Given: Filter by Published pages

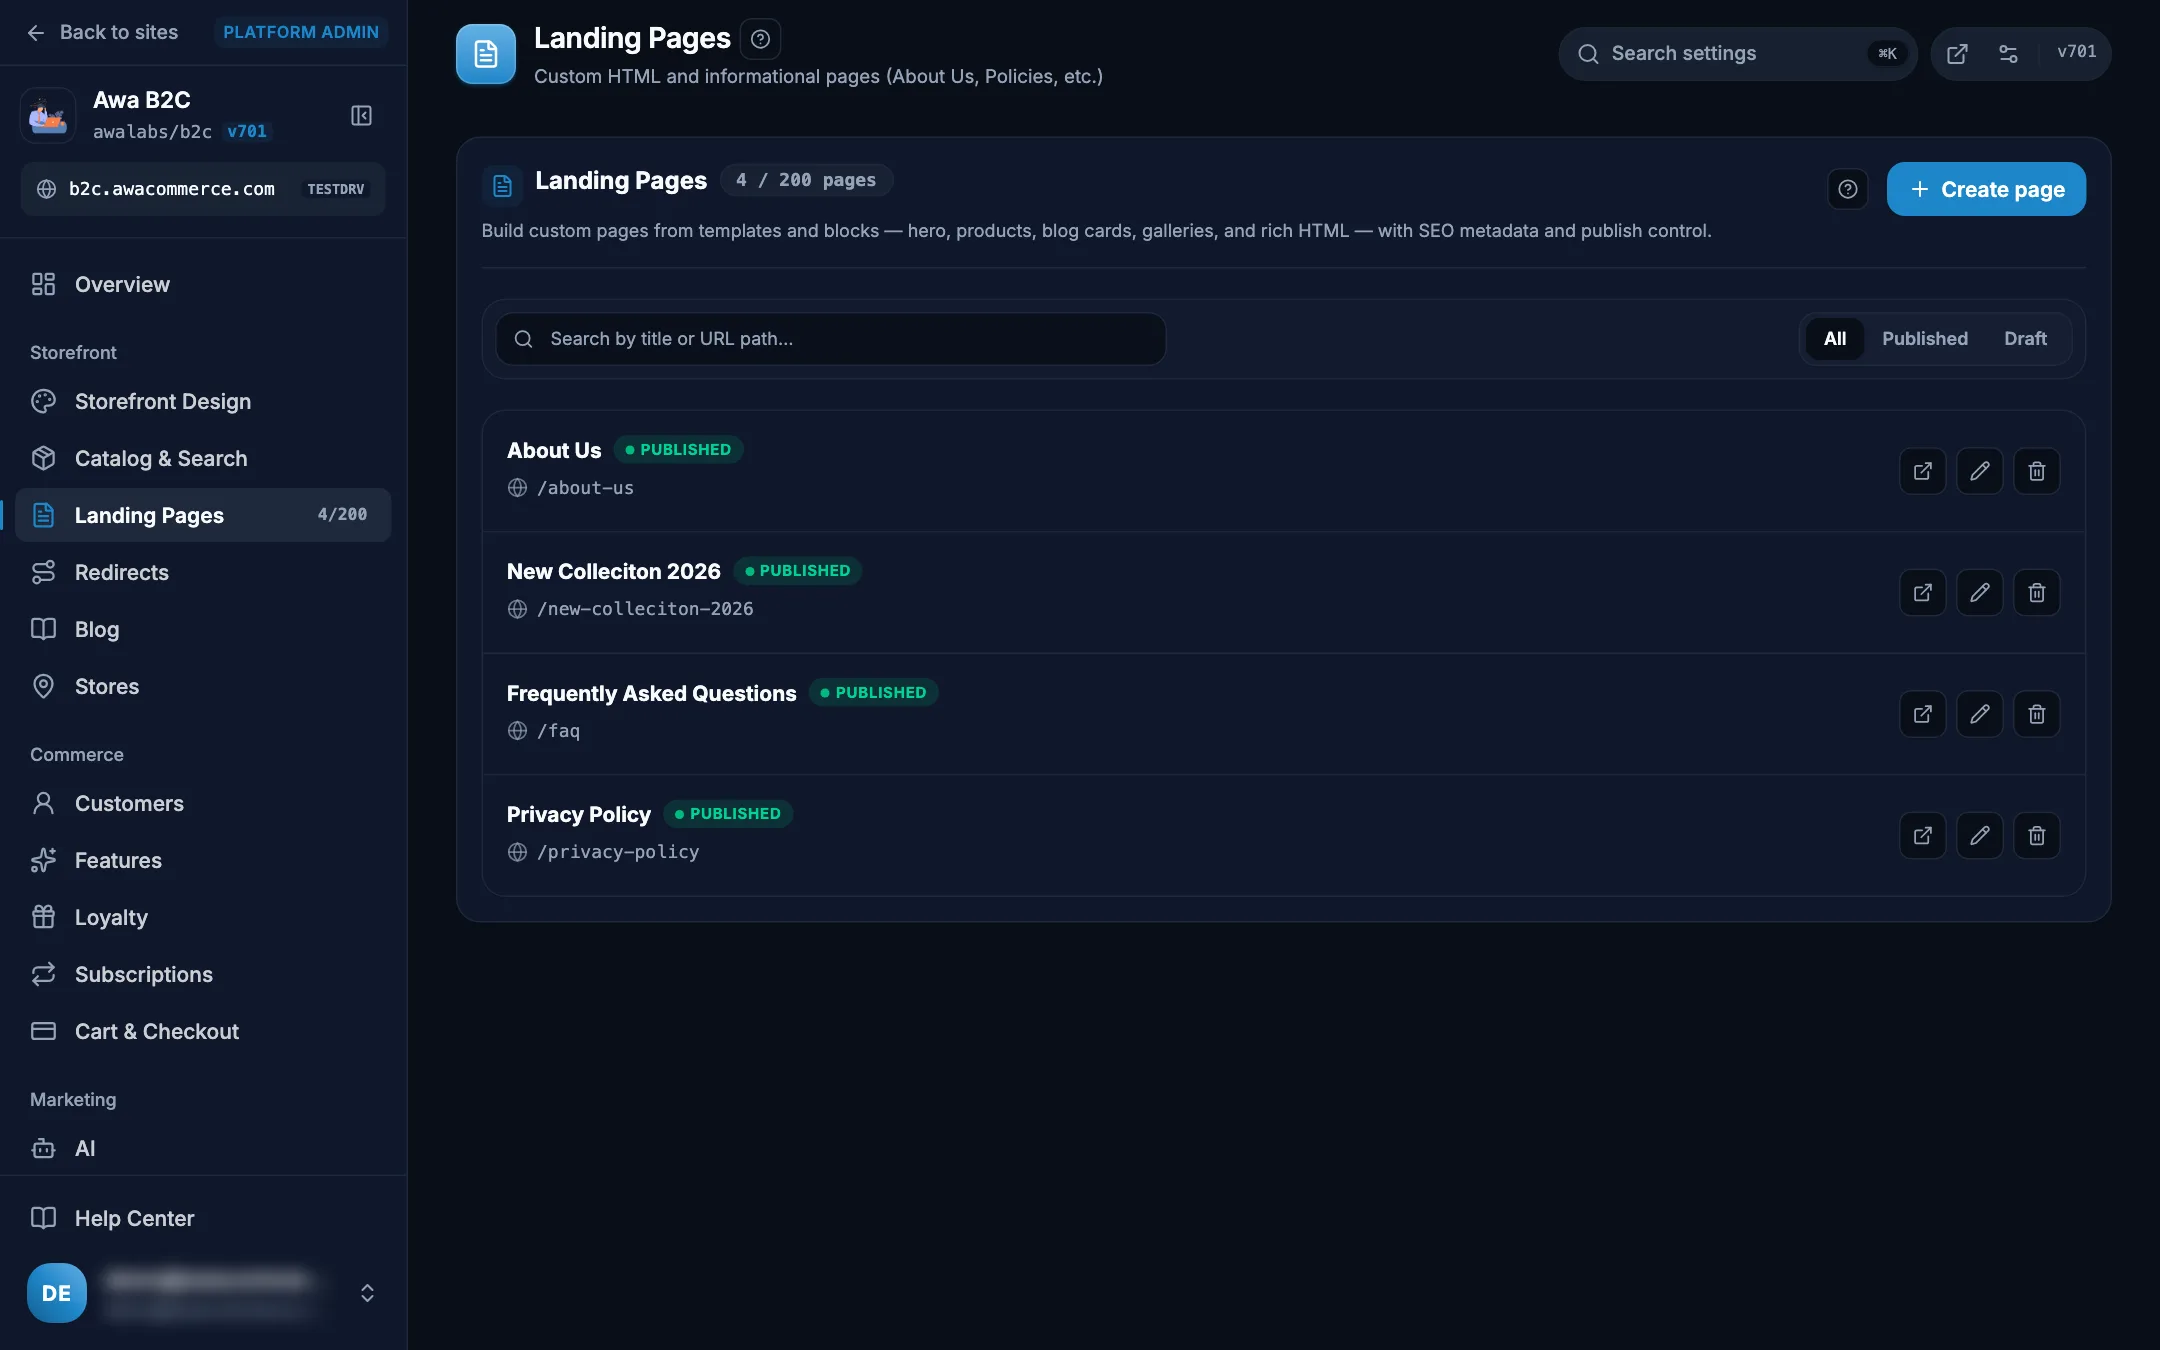Looking at the screenshot, I should pyautogui.click(x=1924, y=339).
